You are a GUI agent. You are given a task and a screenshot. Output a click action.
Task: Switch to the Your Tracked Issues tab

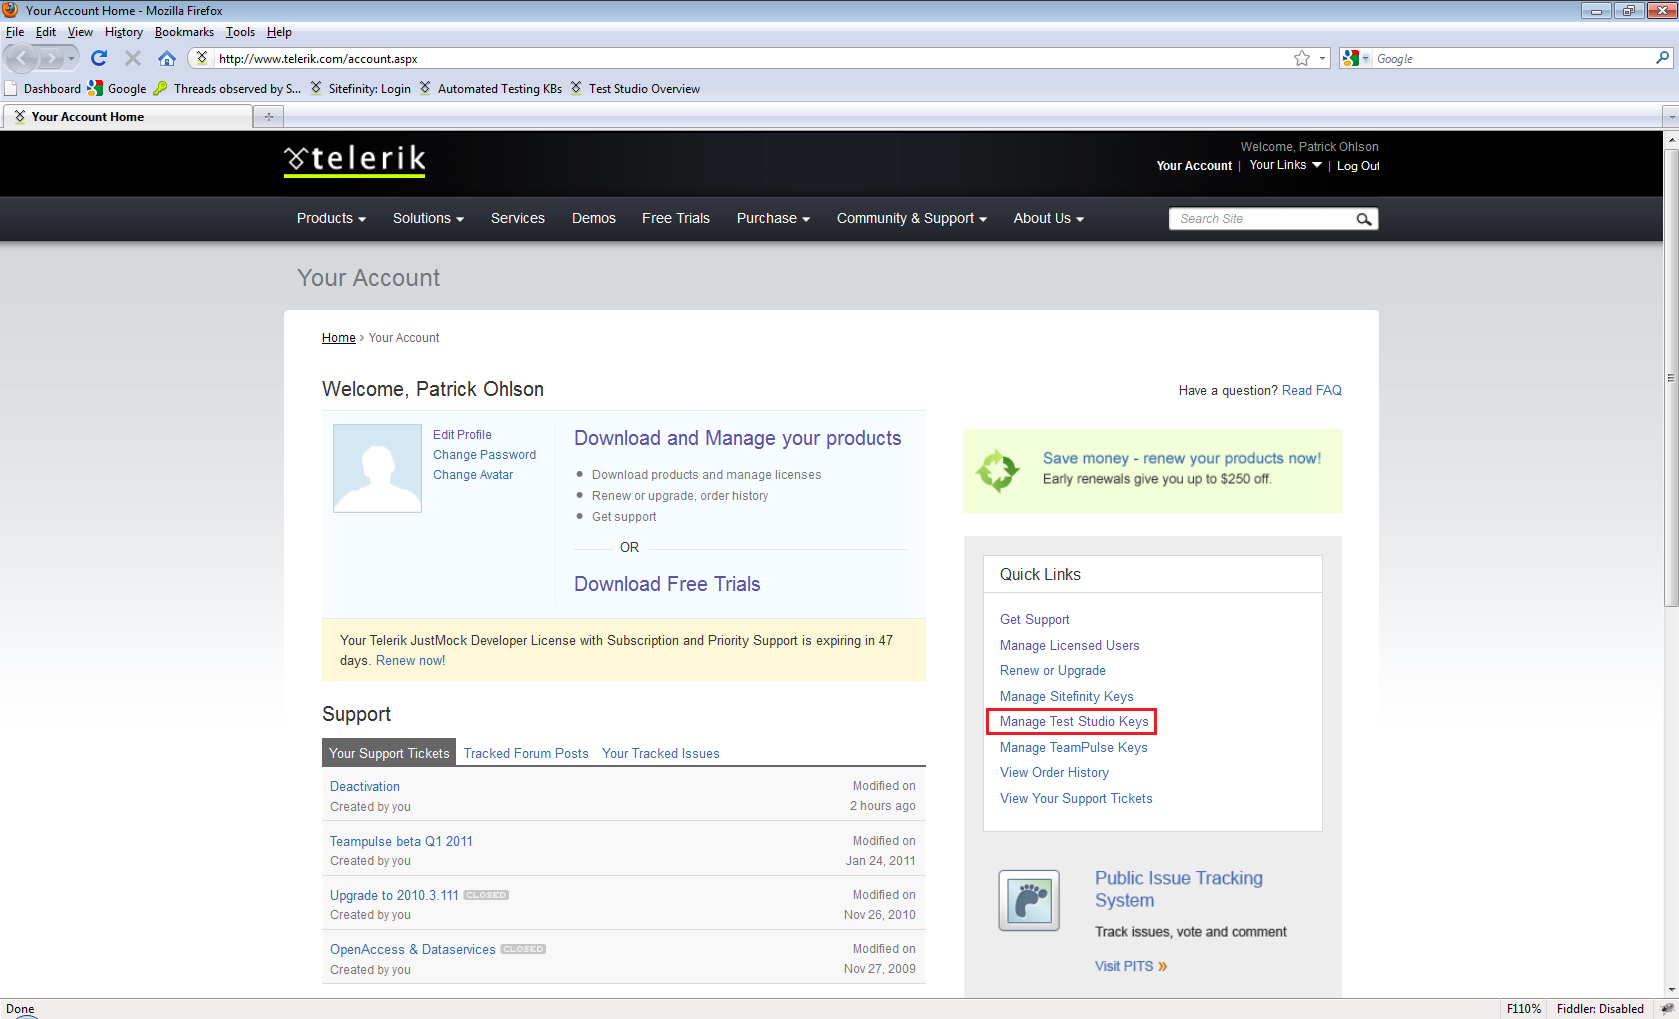[661, 753]
